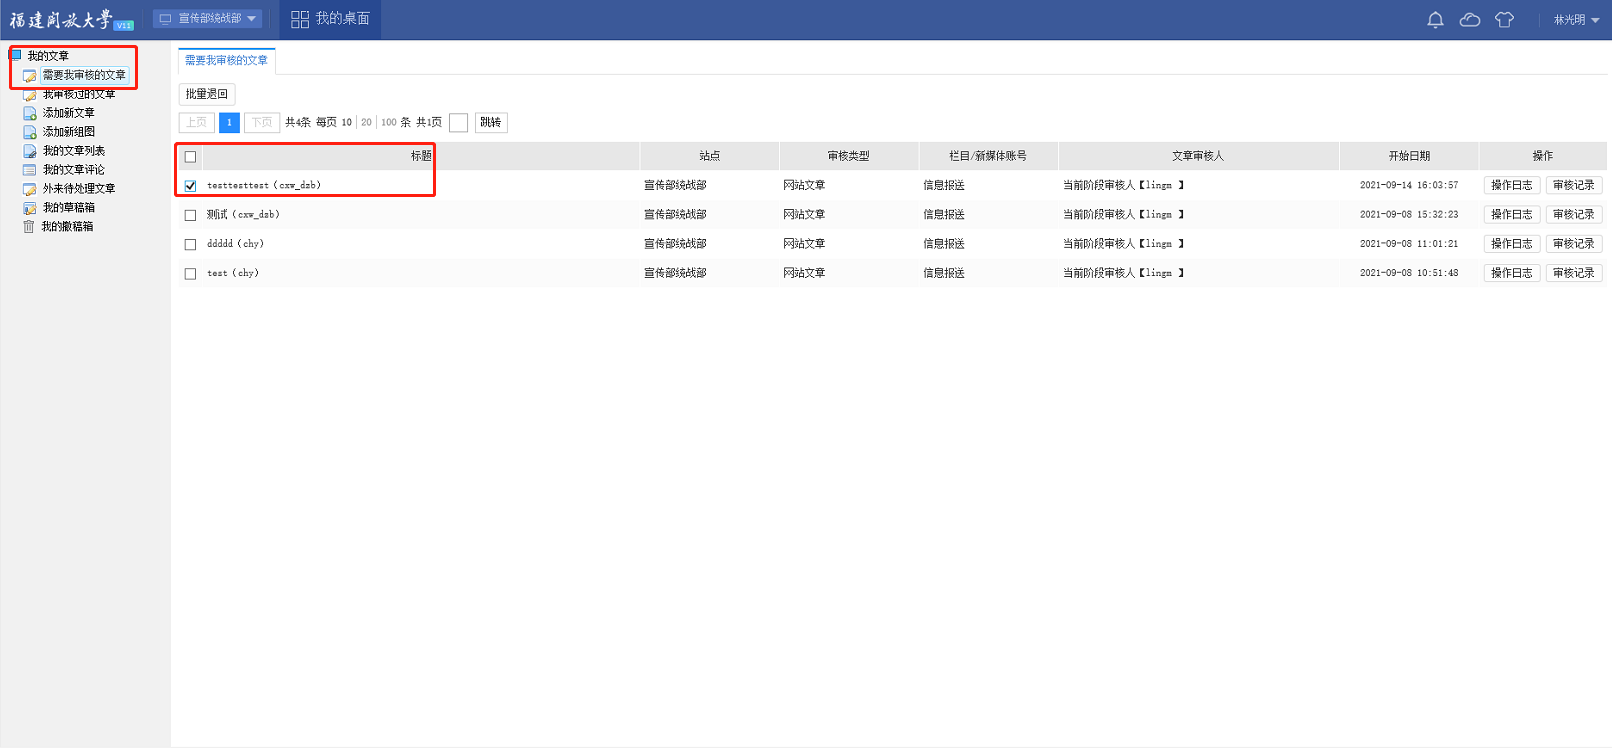This screenshot has width=1612, height=748.
Task: Select the 需要我审核的文章 content tab
Action: (x=226, y=61)
